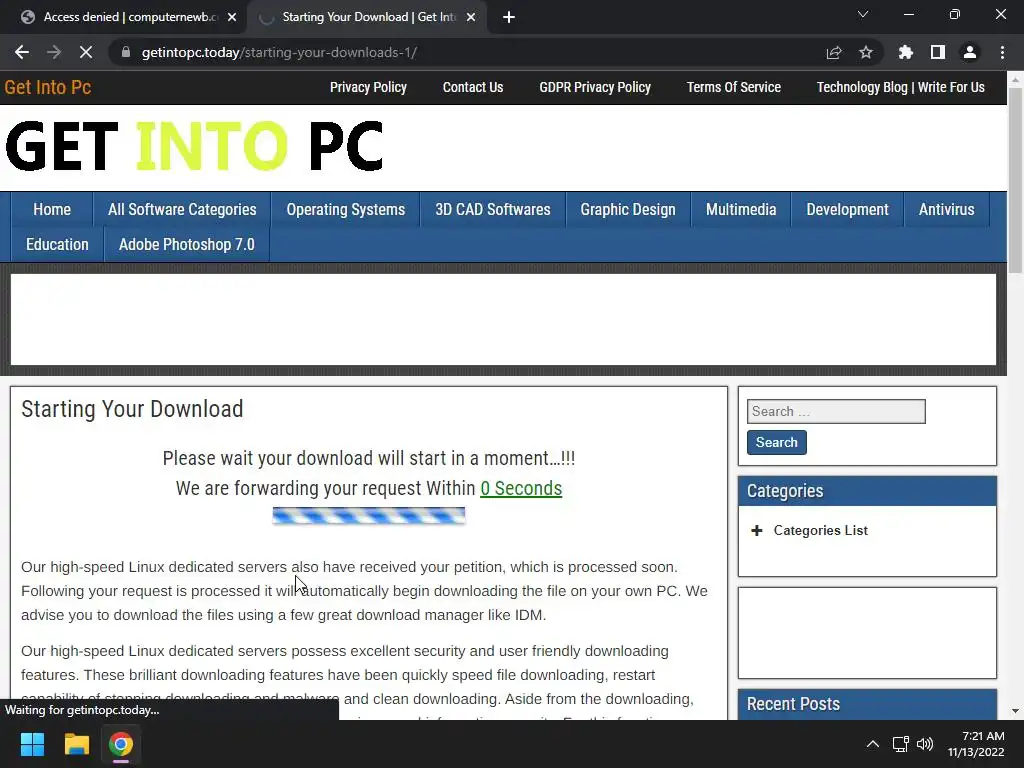
Task: Click the page vertical scrollbar thumb
Action: pos(1015,180)
